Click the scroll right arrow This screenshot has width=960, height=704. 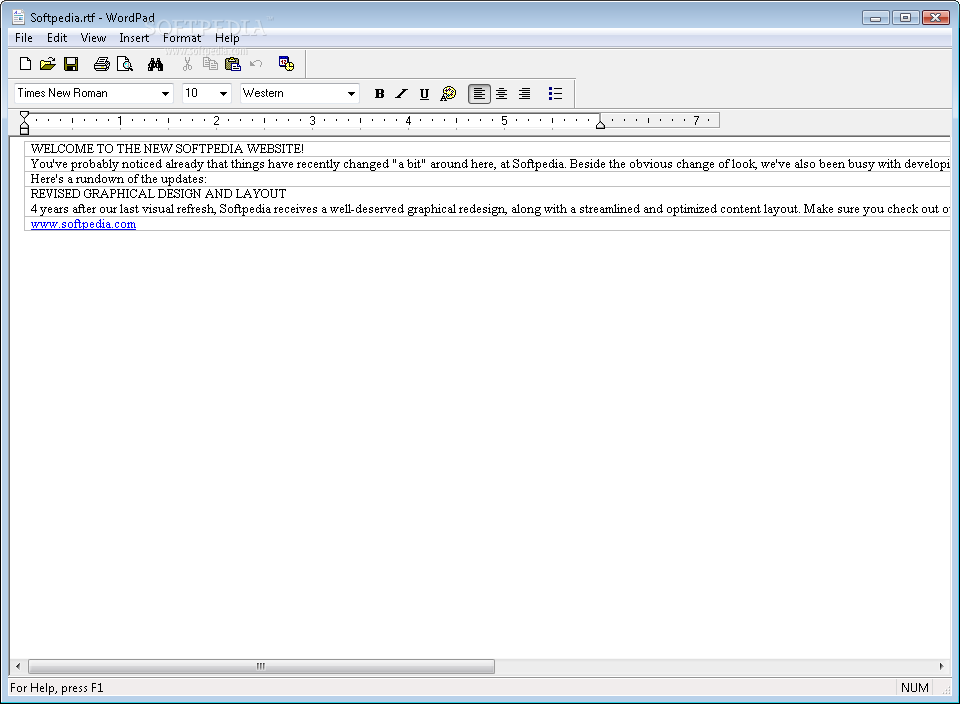point(941,666)
